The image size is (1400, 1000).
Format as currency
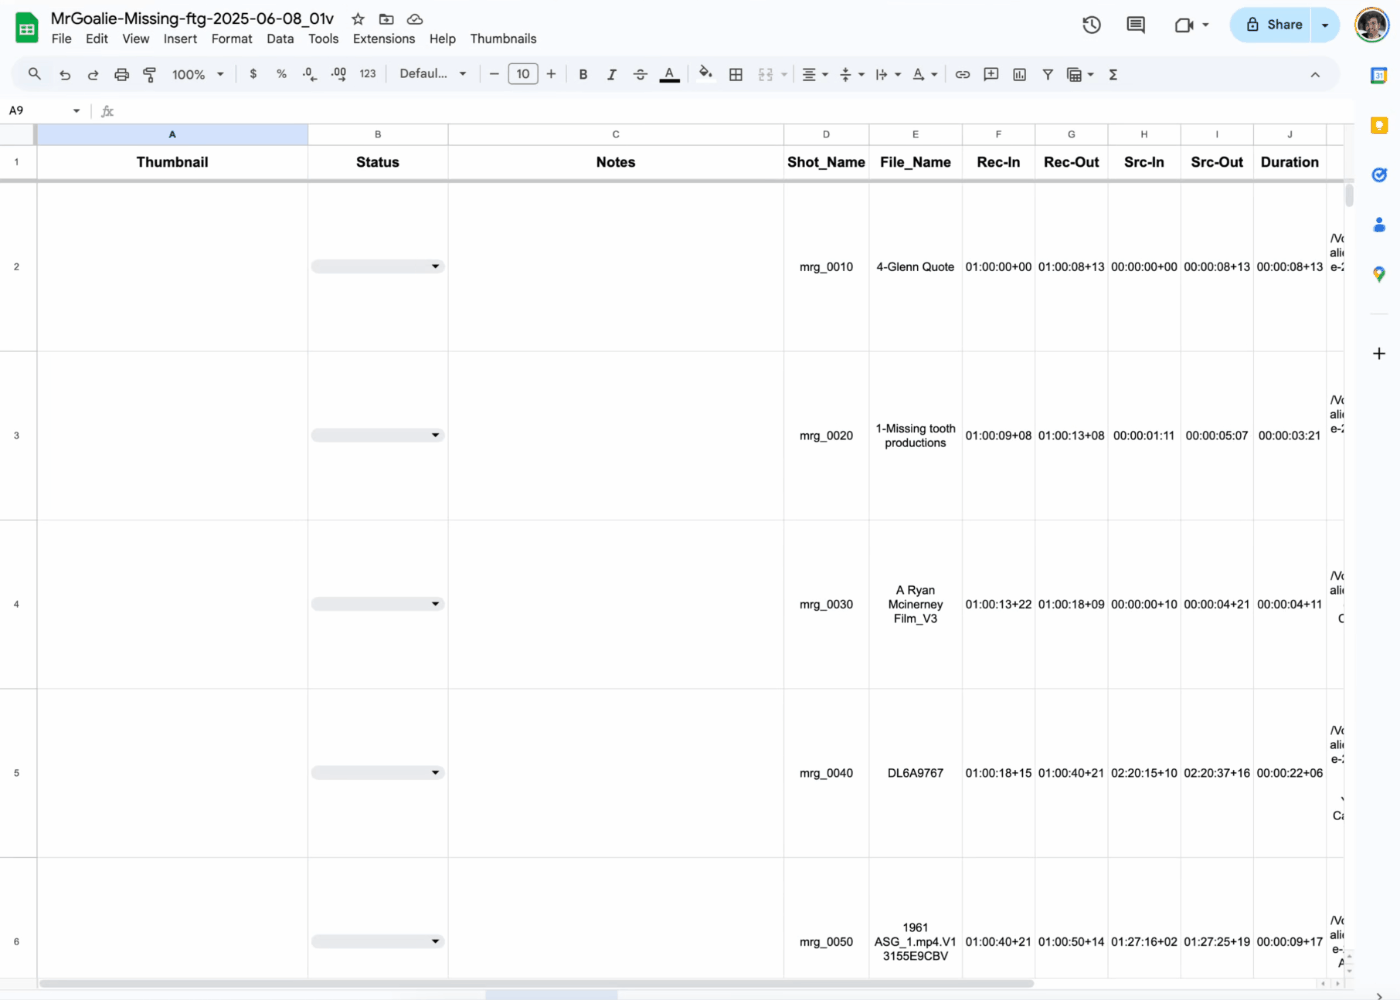coord(253,74)
